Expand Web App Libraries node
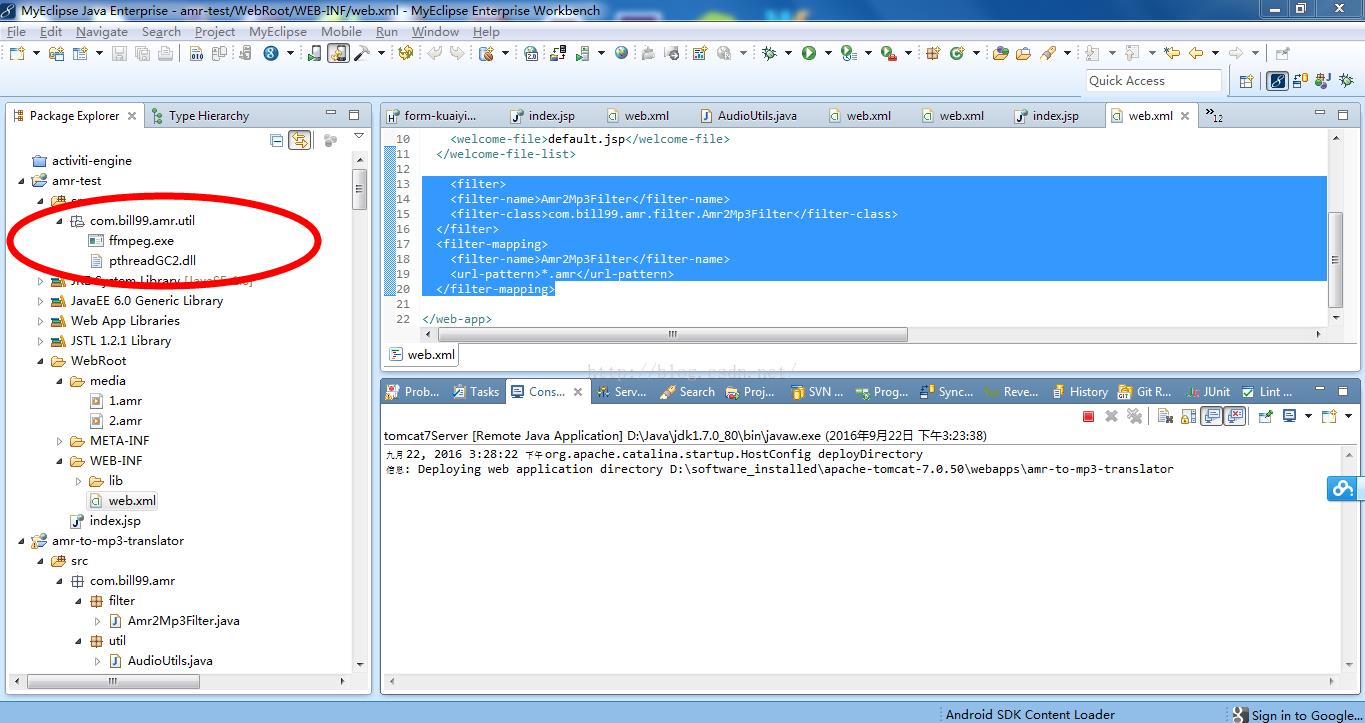Viewport: 1365px width, 723px height. point(41,321)
